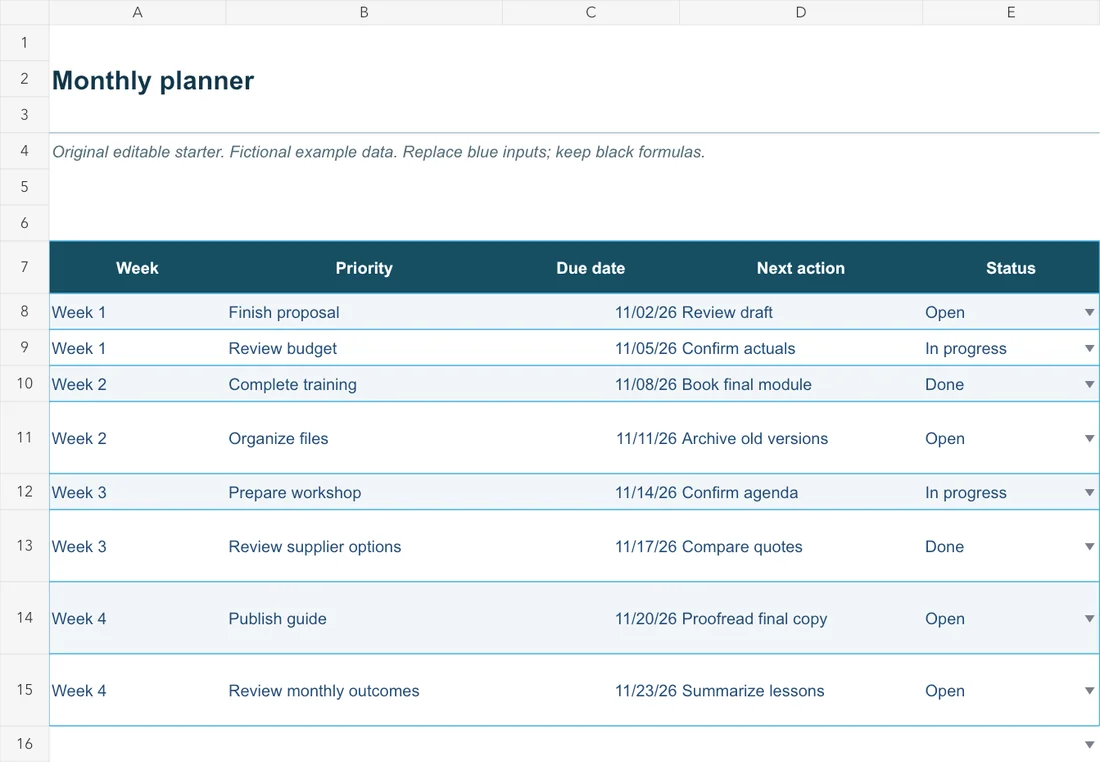The height and width of the screenshot is (762, 1100).
Task: Open Status dropdown arrow for Review budget row
Action: tap(1089, 349)
